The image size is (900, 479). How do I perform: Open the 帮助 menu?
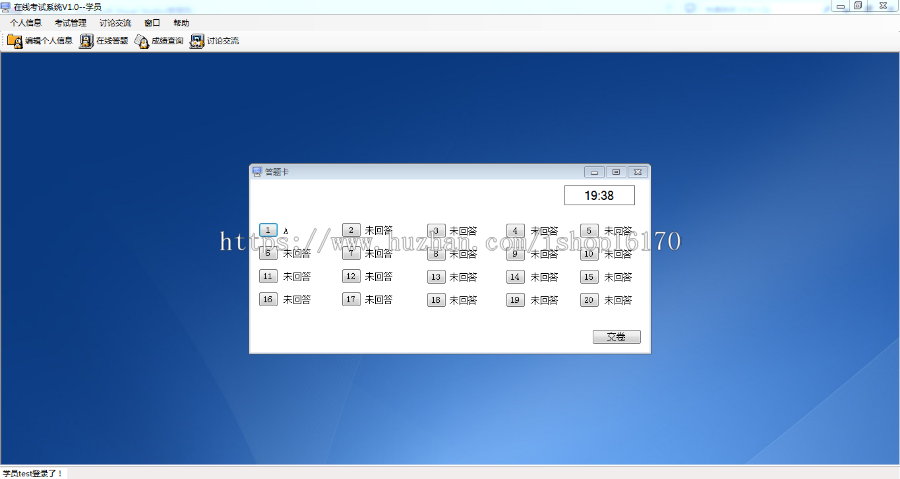[181, 23]
